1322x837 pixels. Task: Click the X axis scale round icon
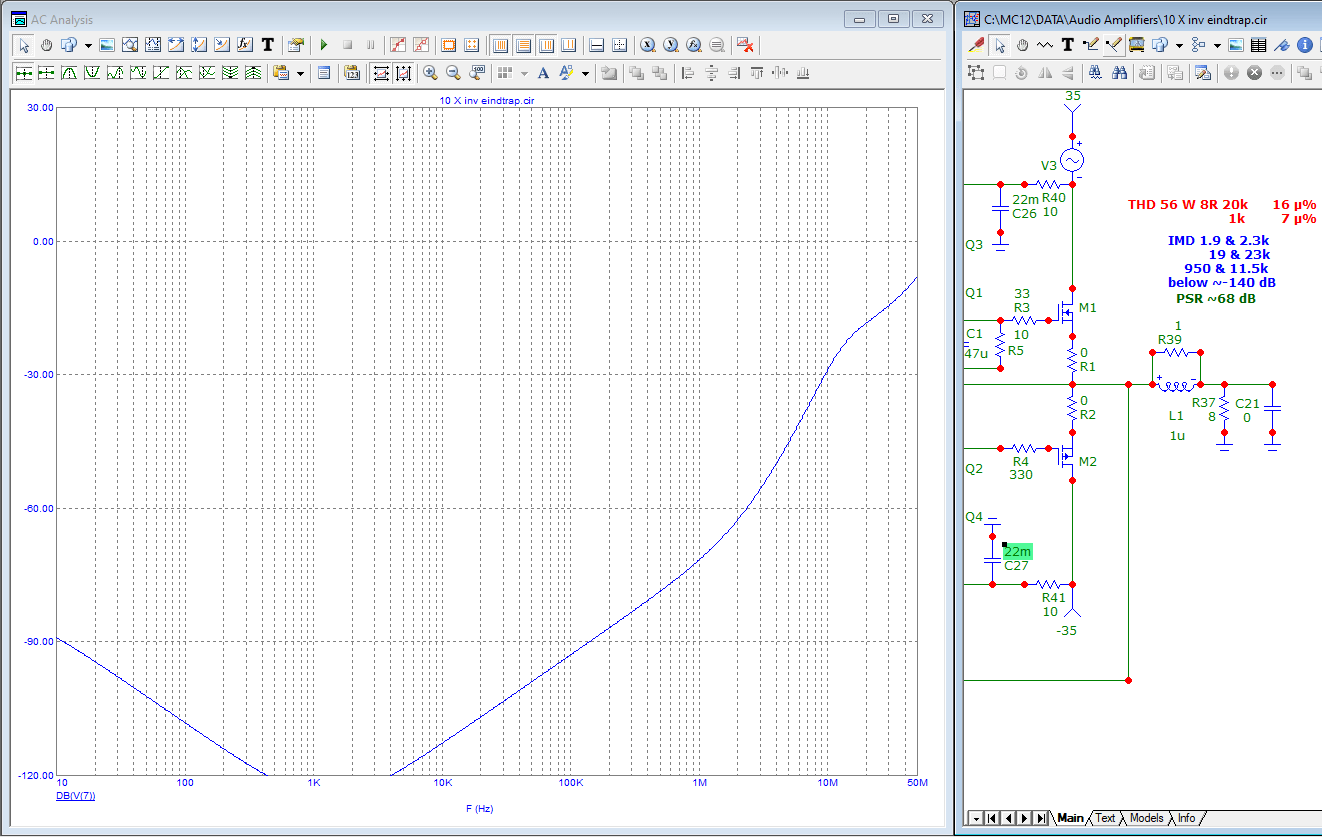(648, 45)
